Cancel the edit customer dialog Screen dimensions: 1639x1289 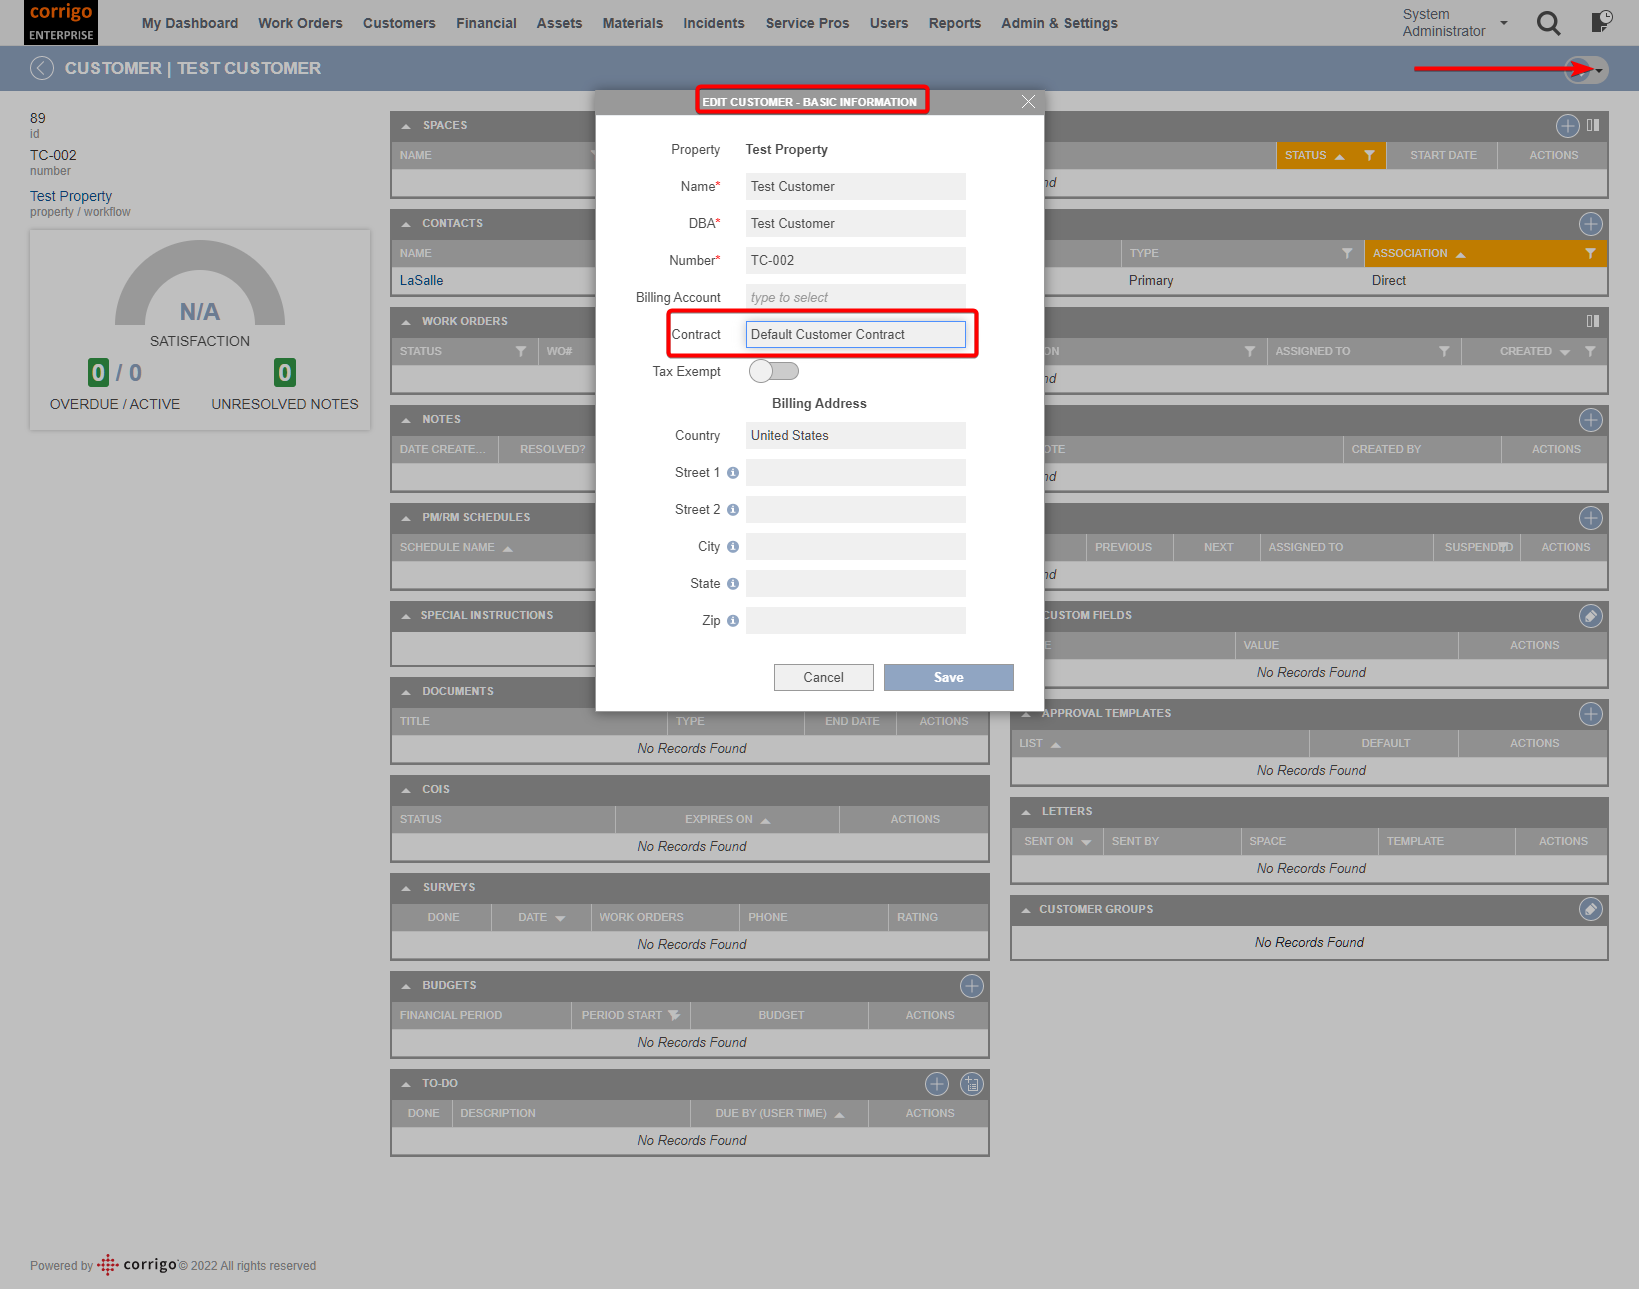(x=823, y=678)
